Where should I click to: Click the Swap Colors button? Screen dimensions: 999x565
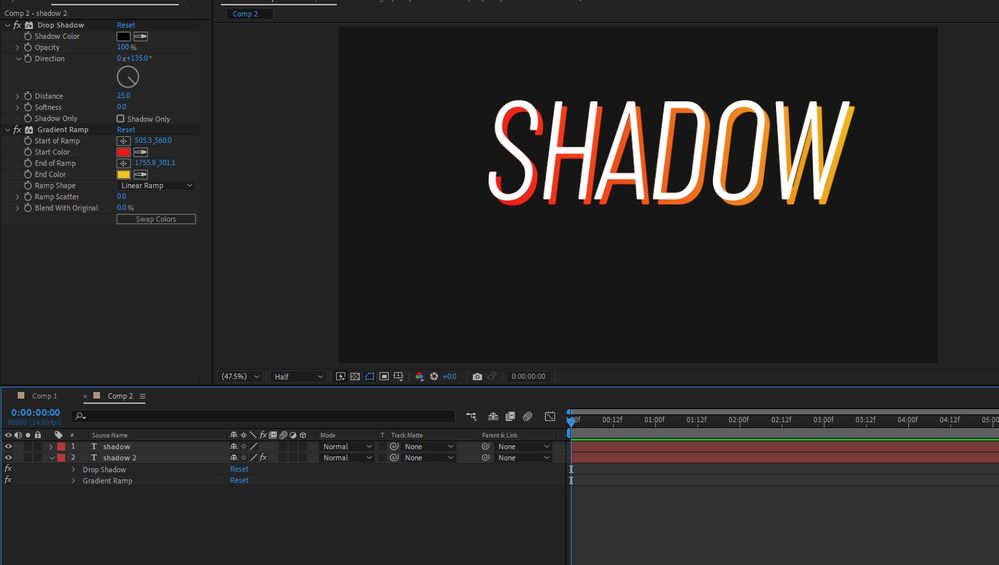pos(156,219)
